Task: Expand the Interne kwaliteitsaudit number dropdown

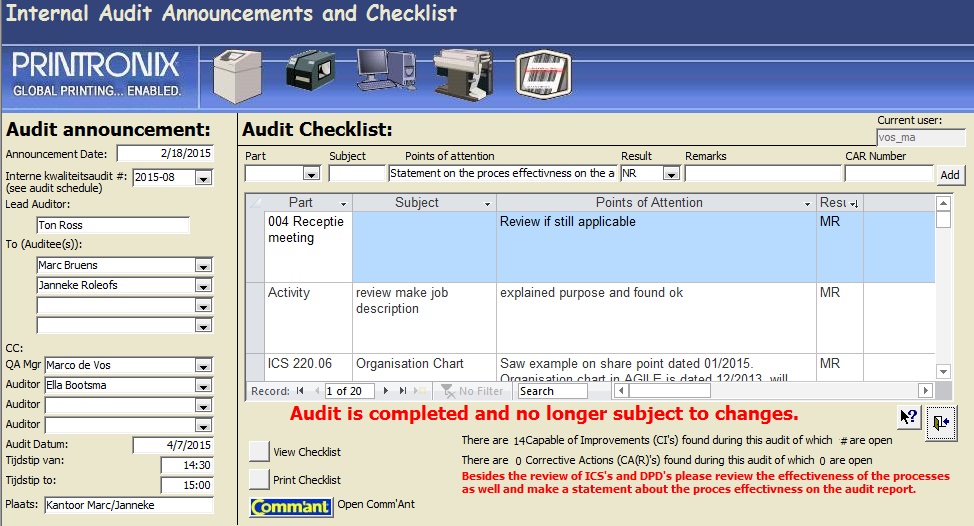Action: tap(203, 178)
